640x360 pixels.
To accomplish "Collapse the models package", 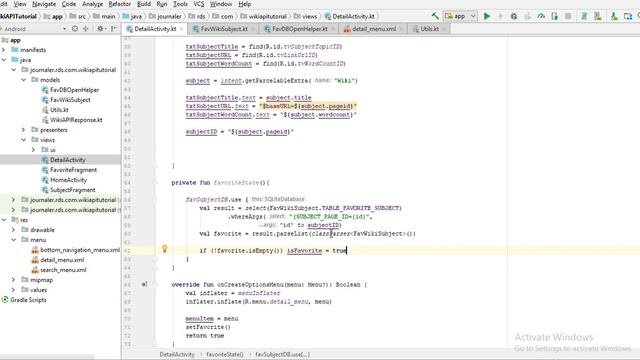I will (x=23, y=80).
